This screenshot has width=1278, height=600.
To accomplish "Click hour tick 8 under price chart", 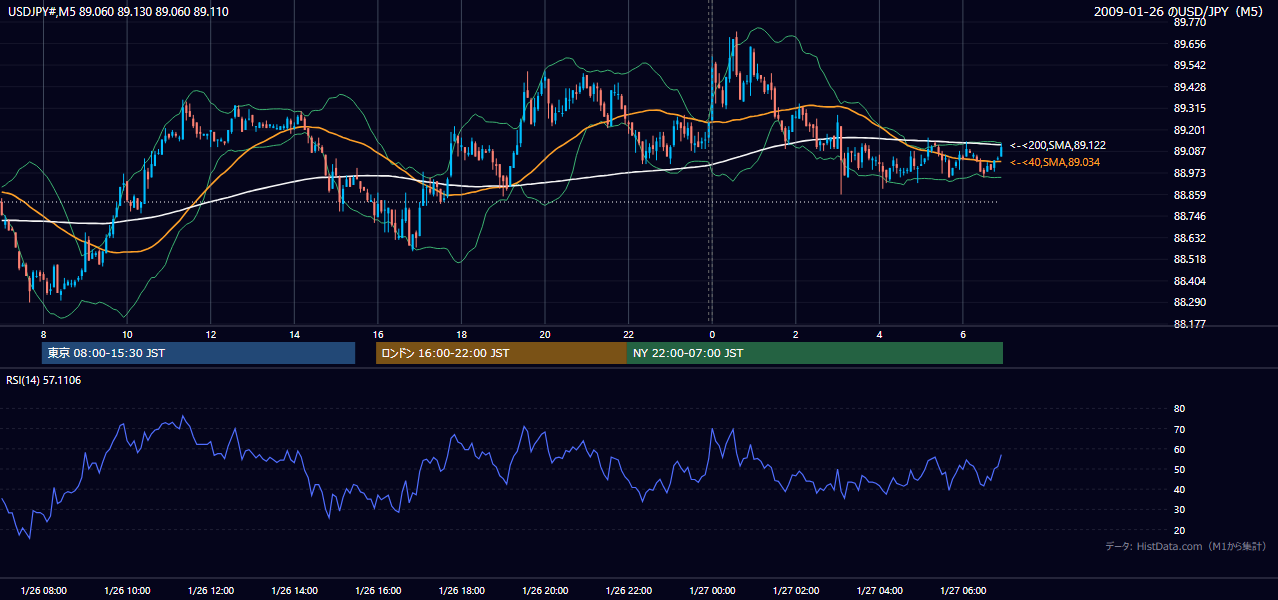I will click(43, 334).
